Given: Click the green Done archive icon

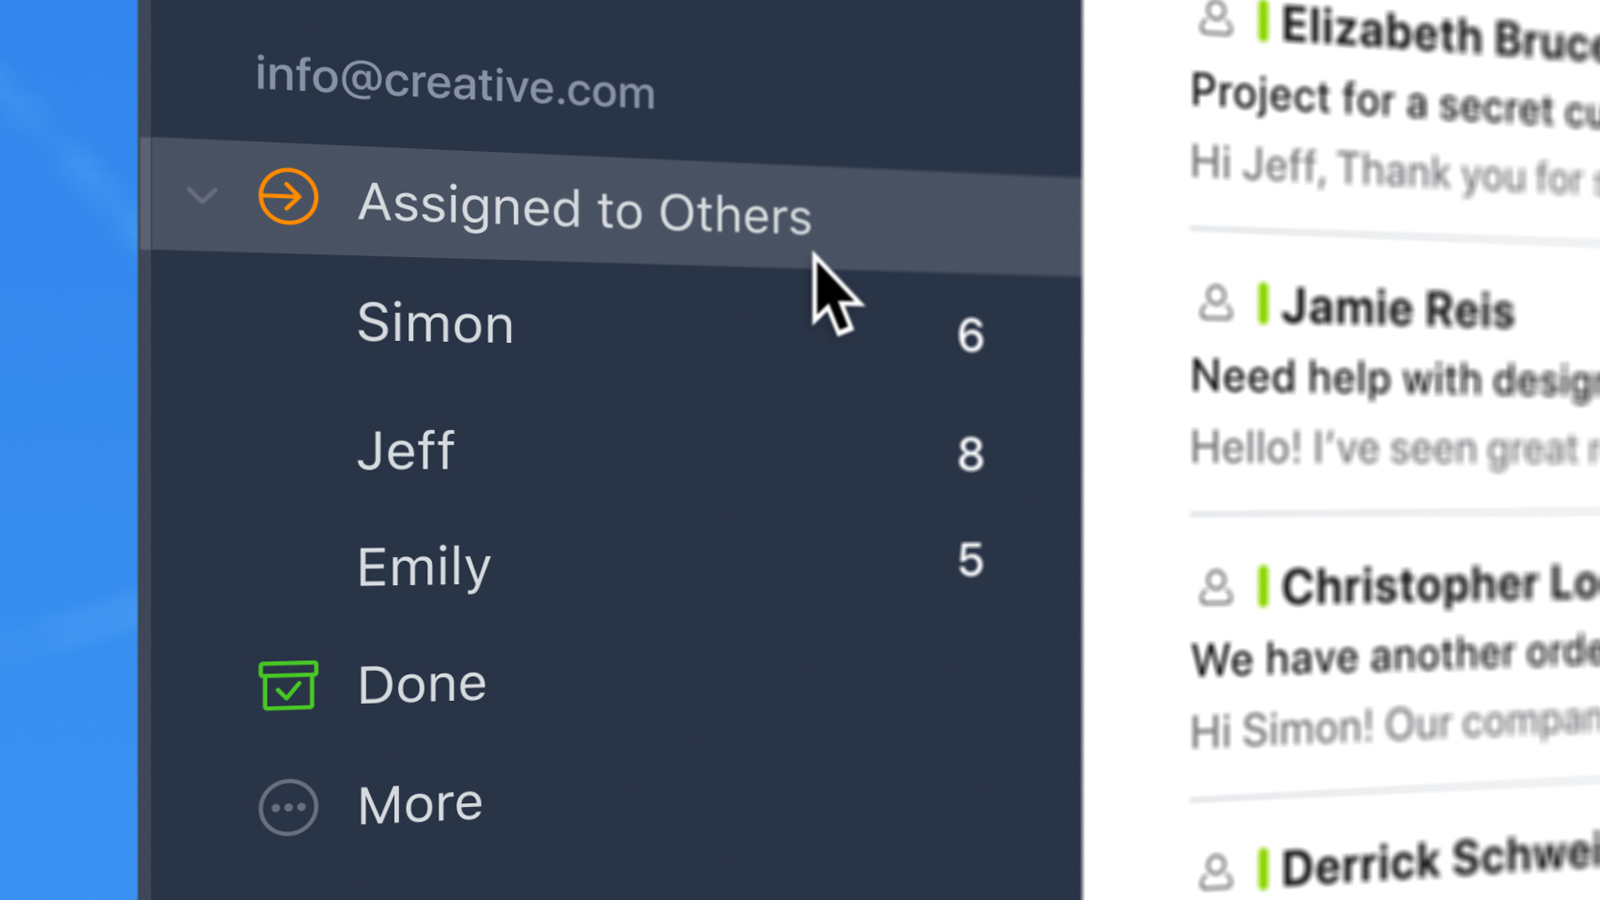Looking at the screenshot, I should click(288, 685).
